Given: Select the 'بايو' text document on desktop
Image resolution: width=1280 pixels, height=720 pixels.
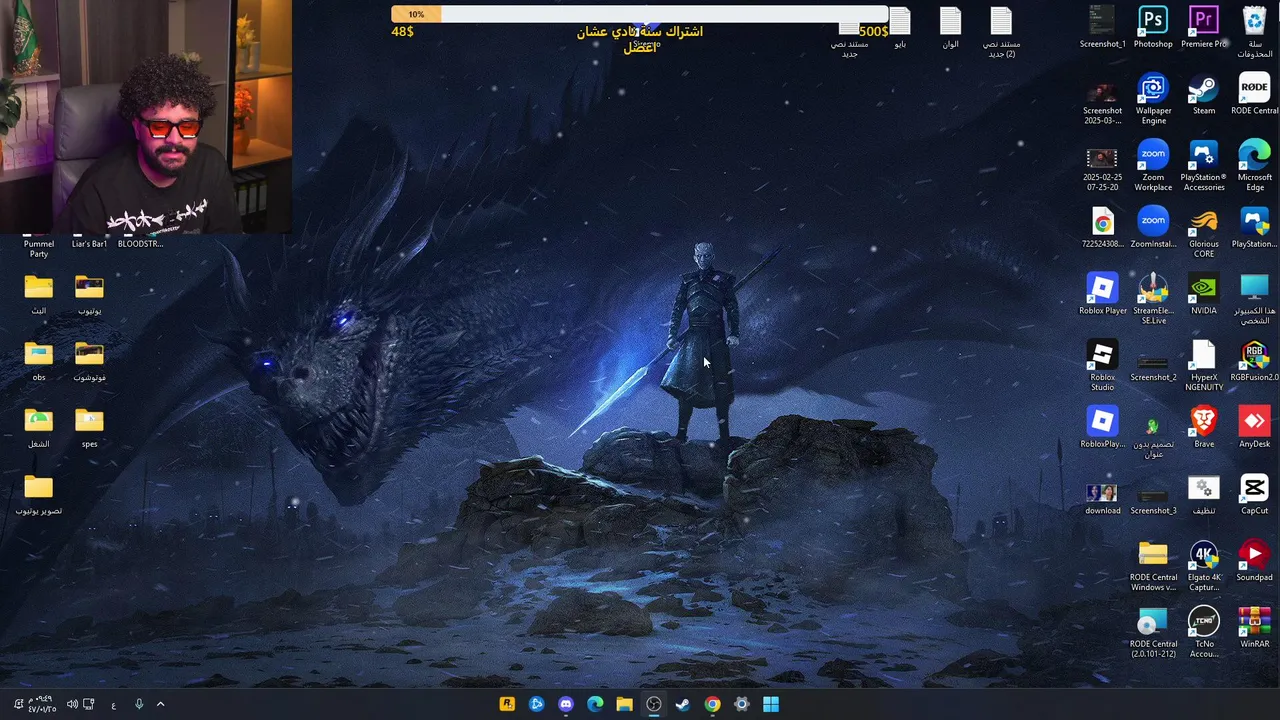Looking at the screenshot, I should (900, 27).
